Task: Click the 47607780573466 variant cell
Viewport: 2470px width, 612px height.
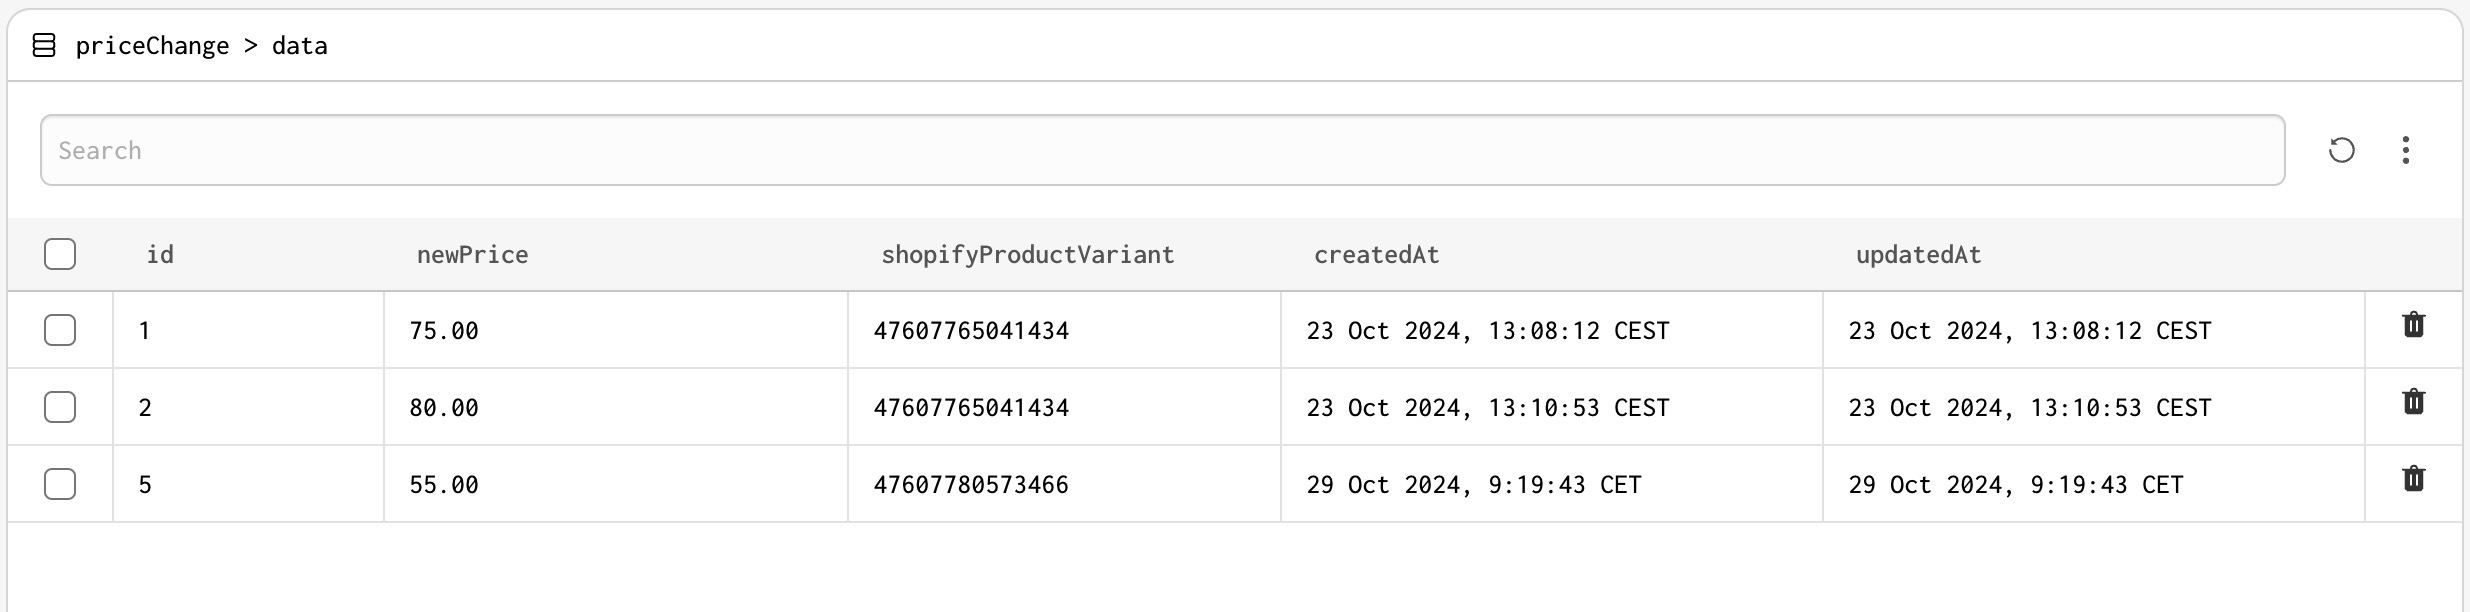Action: pos(971,485)
